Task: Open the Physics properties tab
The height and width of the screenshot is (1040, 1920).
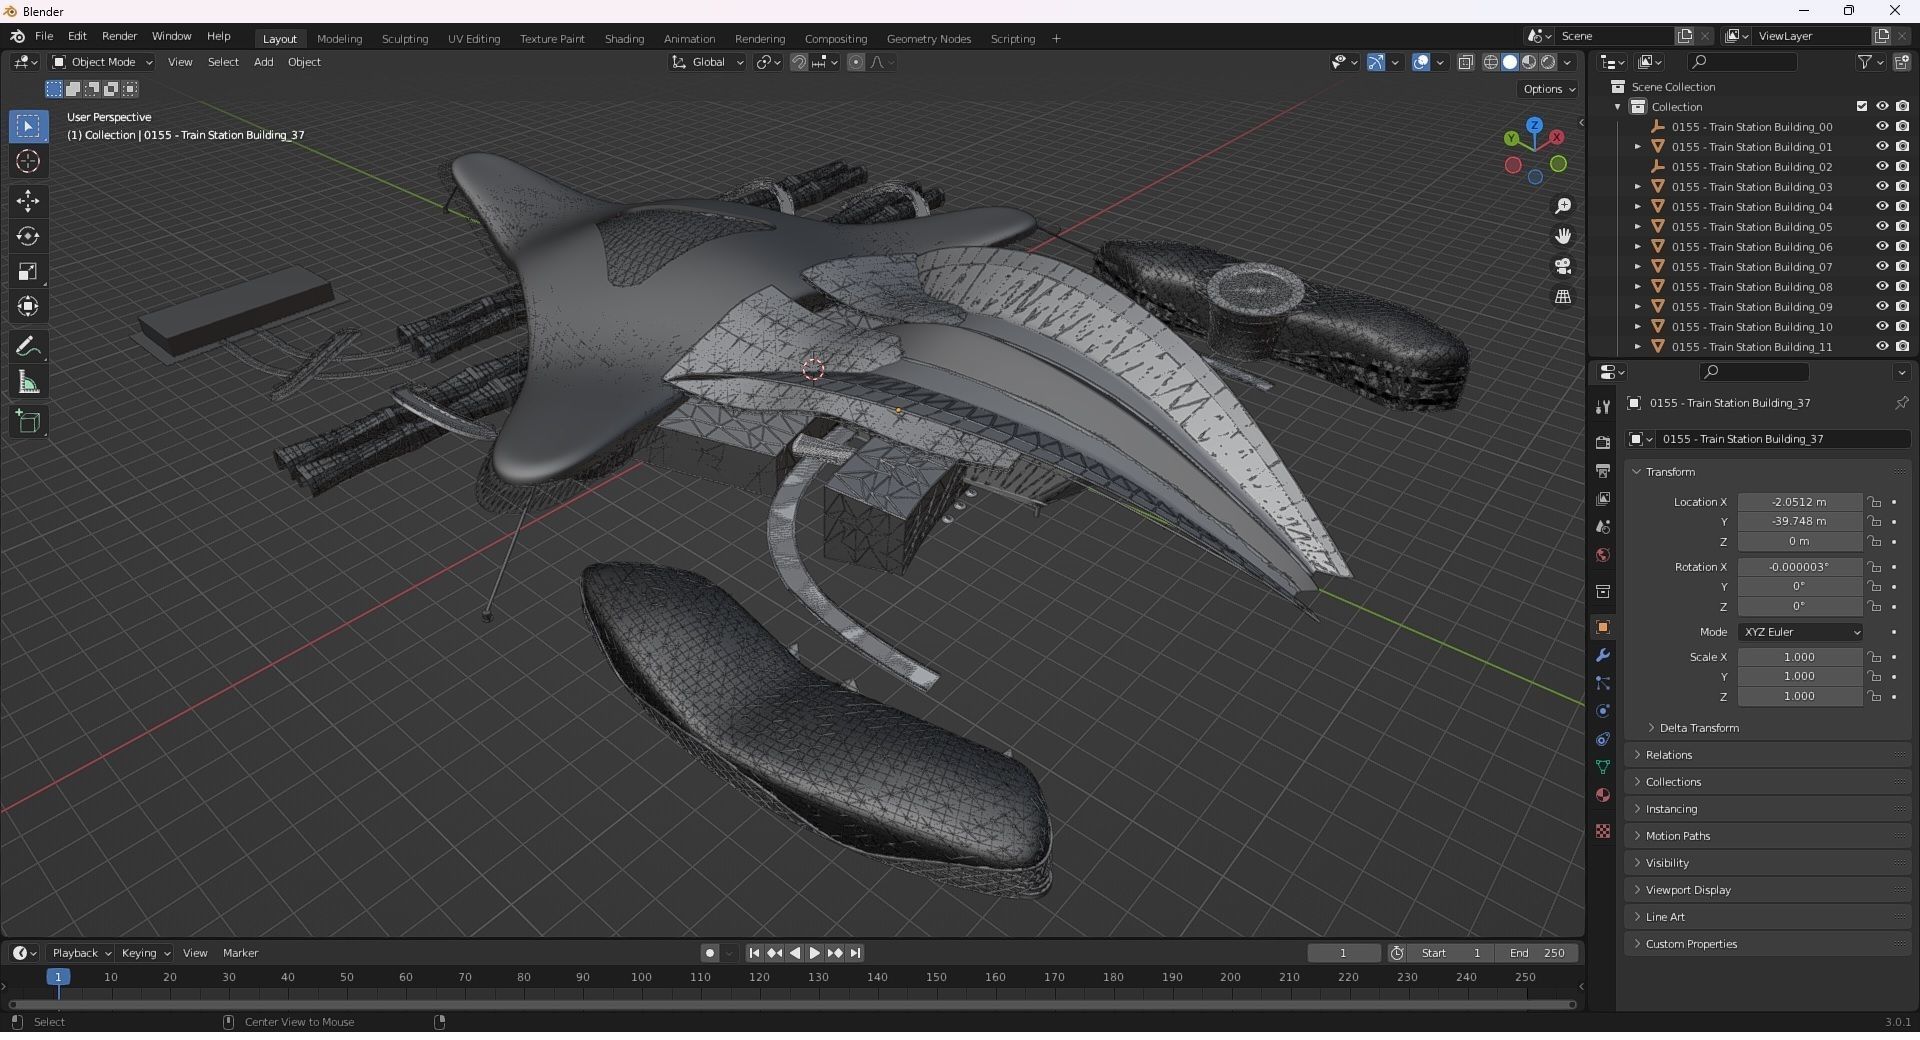Action: 1603,711
